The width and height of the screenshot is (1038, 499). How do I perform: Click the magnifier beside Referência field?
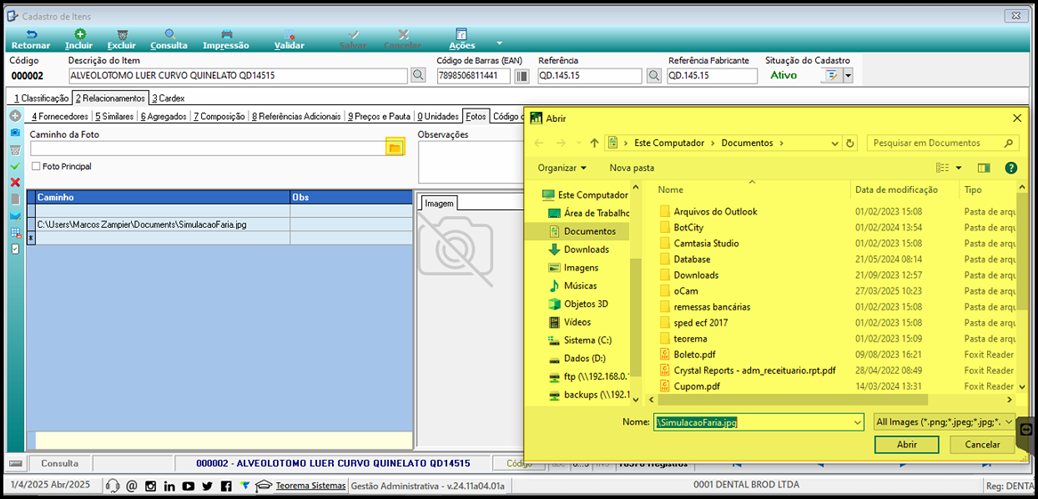coord(654,75)
